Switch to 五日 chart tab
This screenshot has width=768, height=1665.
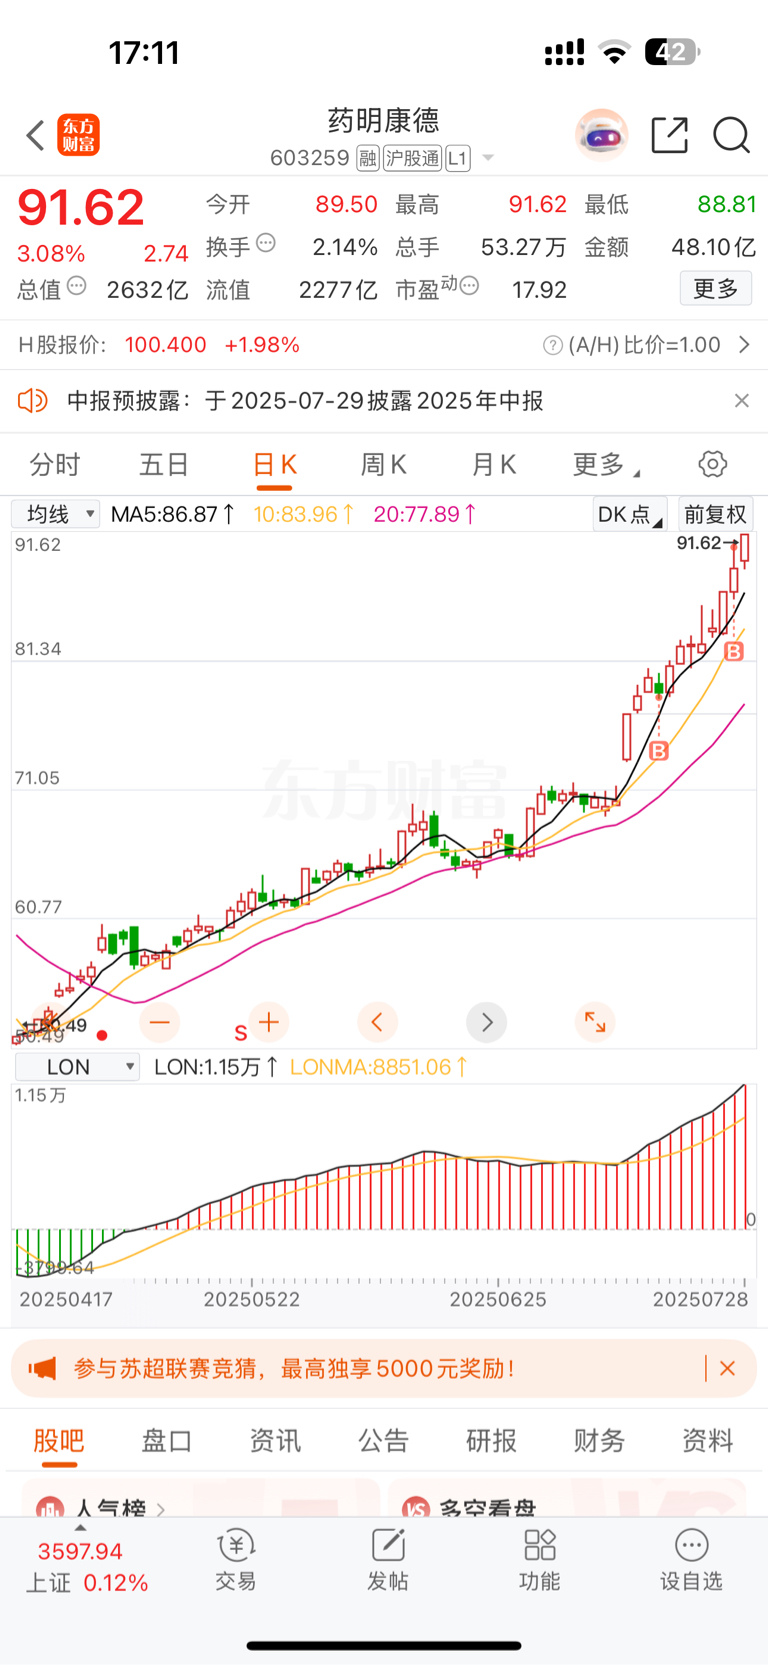click(164, 465)
